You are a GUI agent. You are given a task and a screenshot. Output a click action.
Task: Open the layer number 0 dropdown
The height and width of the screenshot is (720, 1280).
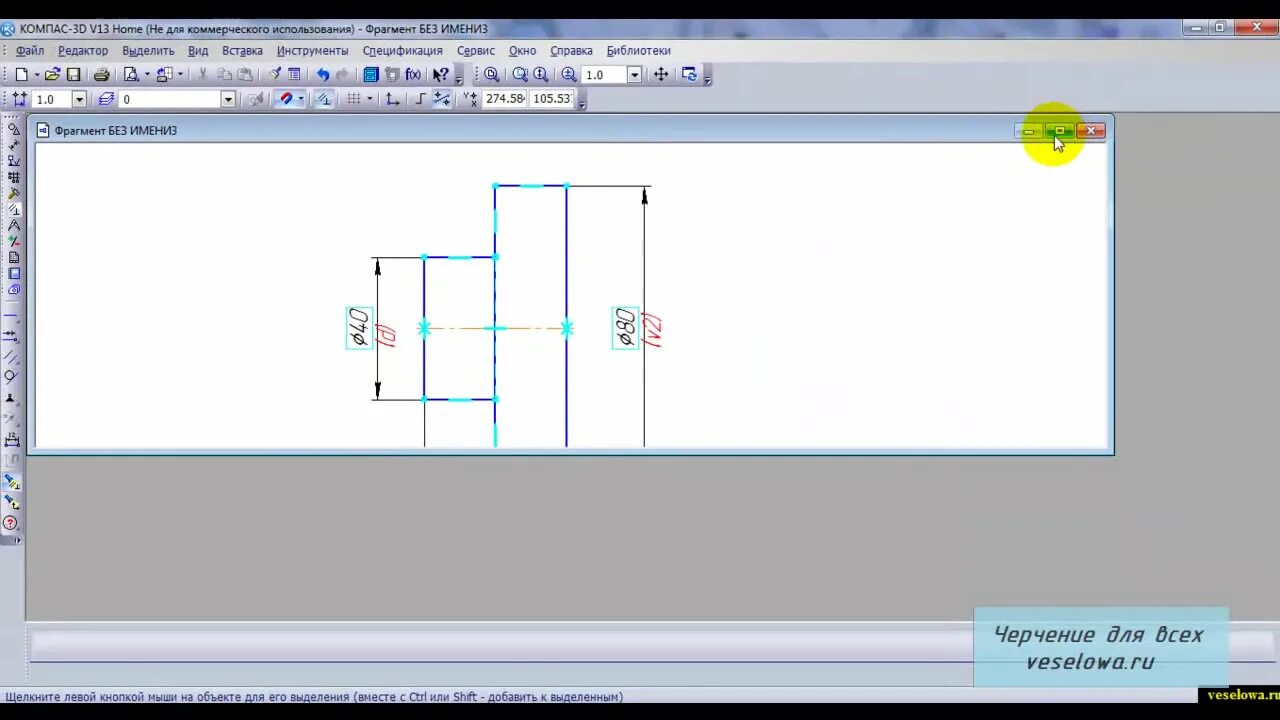228,99
